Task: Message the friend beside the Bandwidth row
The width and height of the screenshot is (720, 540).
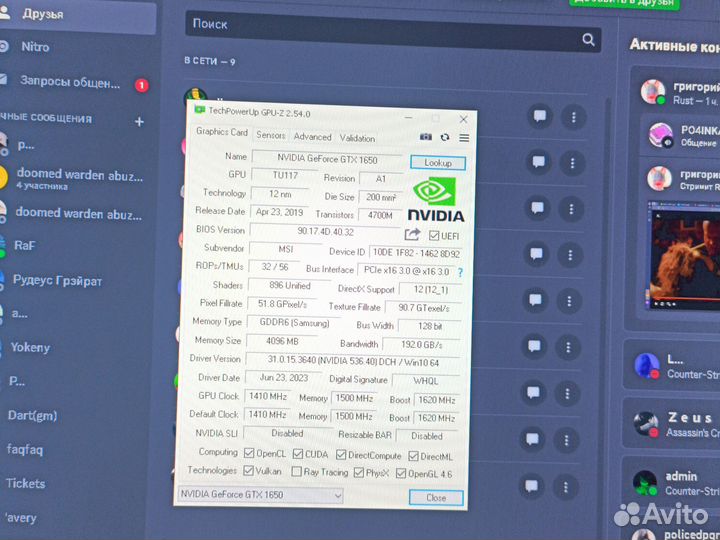Action: coord(534,346)
